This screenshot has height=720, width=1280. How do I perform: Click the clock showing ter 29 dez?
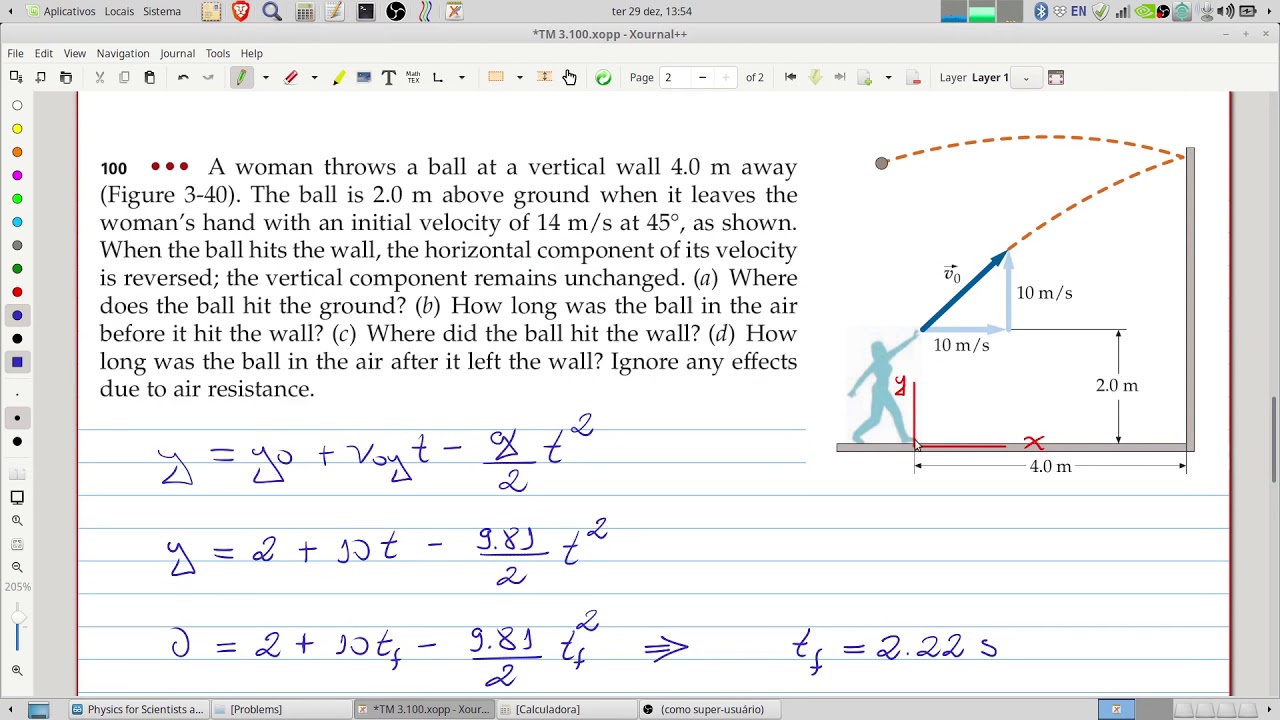coord(651,11)
